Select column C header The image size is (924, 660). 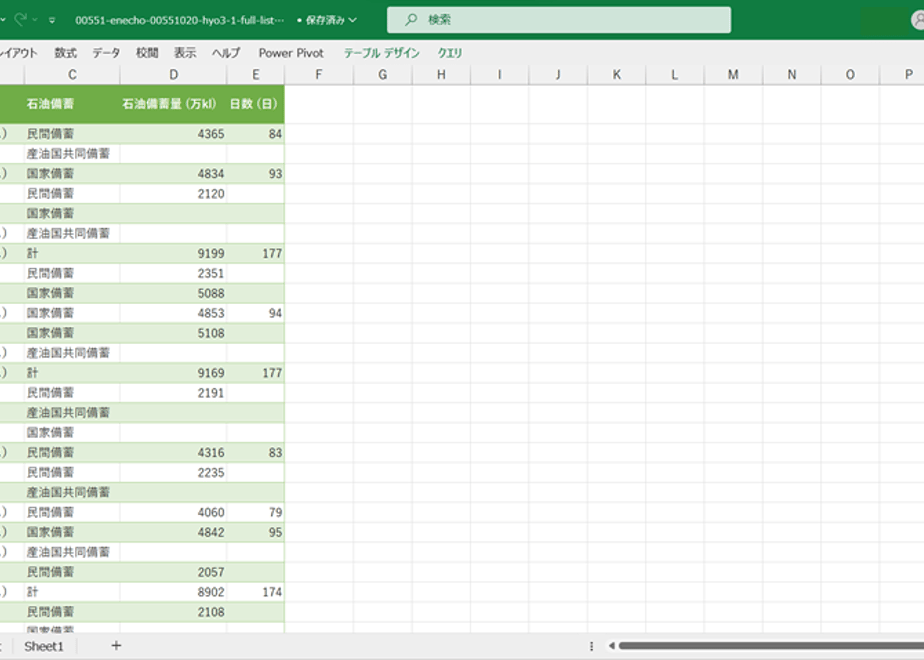click(72, 75)
